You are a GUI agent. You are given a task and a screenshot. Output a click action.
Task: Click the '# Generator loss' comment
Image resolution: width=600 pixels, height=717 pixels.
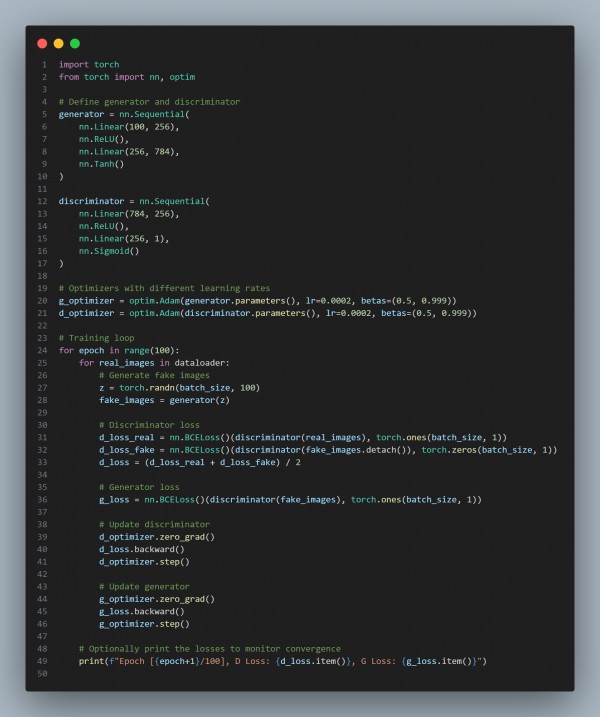139,487
